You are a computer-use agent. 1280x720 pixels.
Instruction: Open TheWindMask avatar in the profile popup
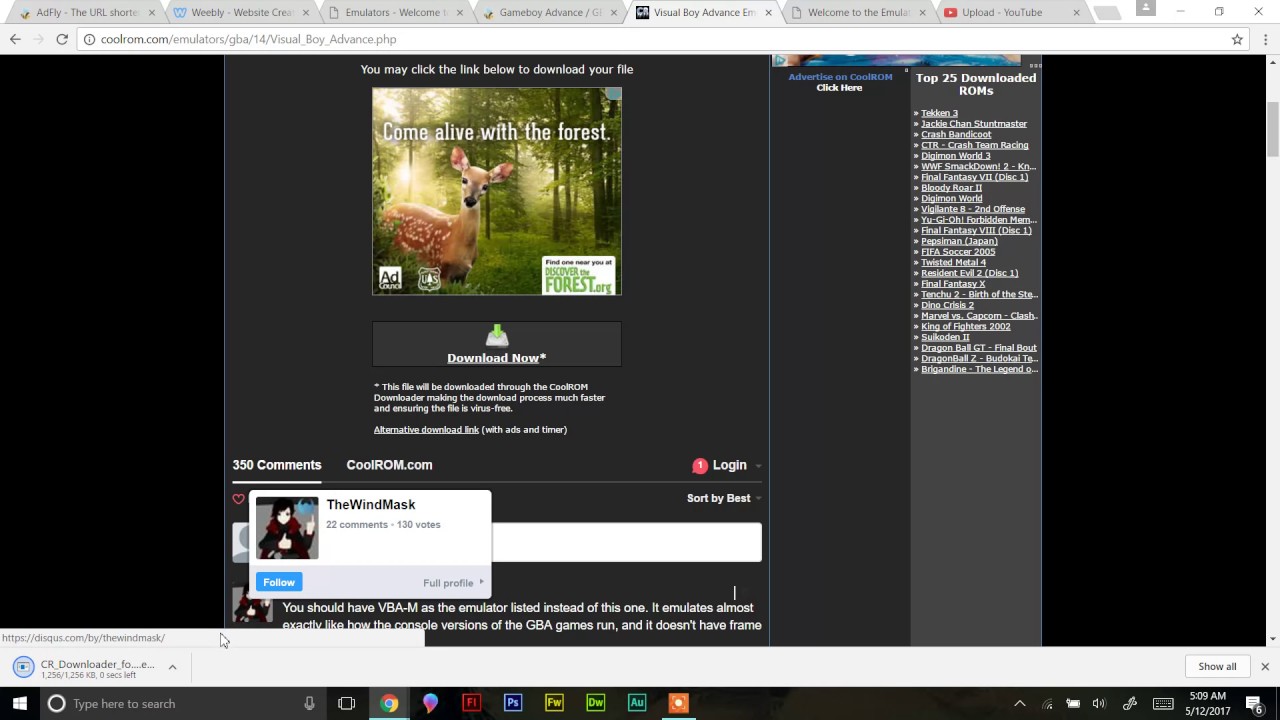287,528
